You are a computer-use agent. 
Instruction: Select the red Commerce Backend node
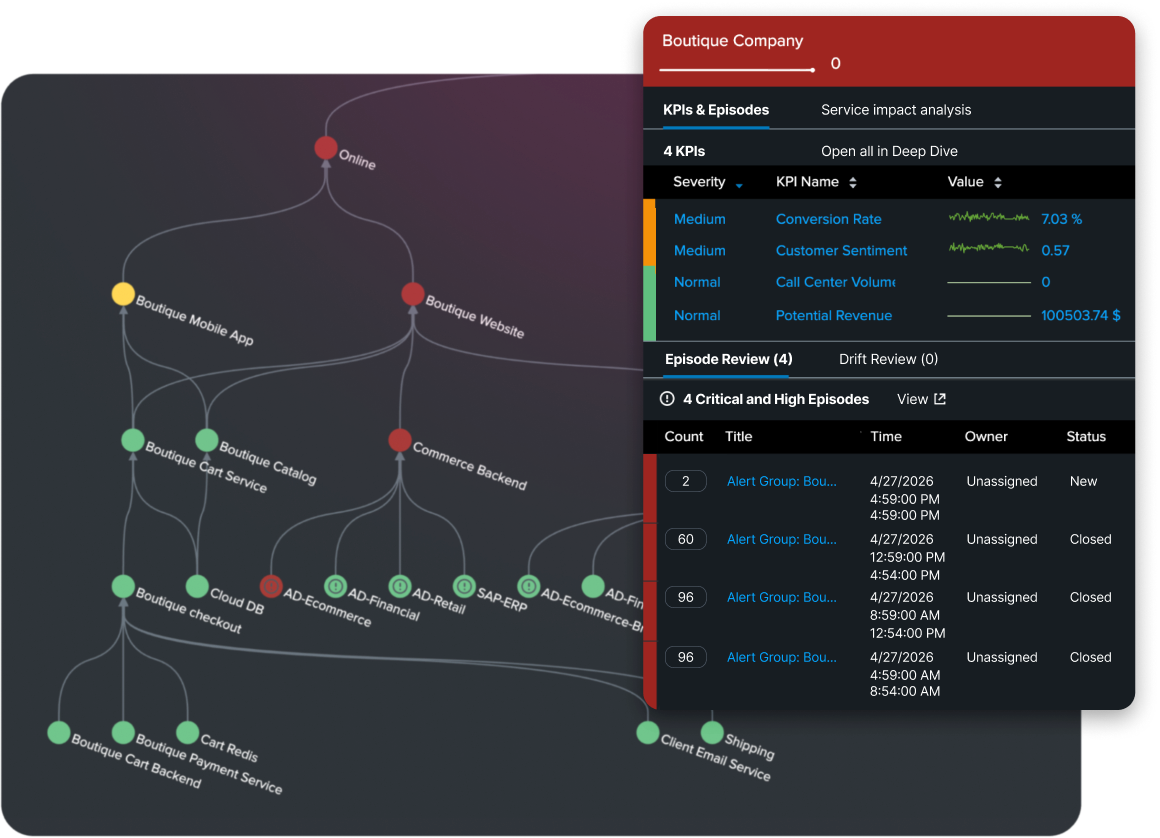point(399,440)
